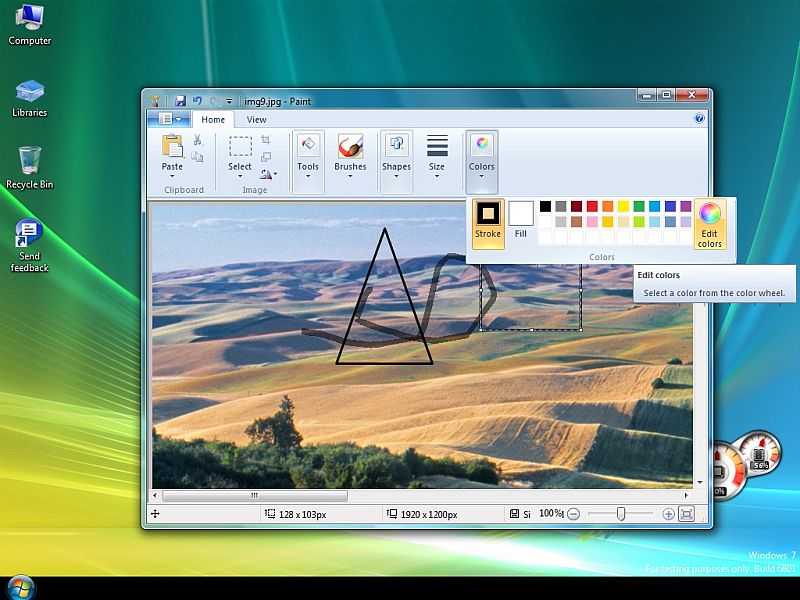Select the Send feedback desktop shortcut
The image size is (800, 600).
(x=30, y=245)
